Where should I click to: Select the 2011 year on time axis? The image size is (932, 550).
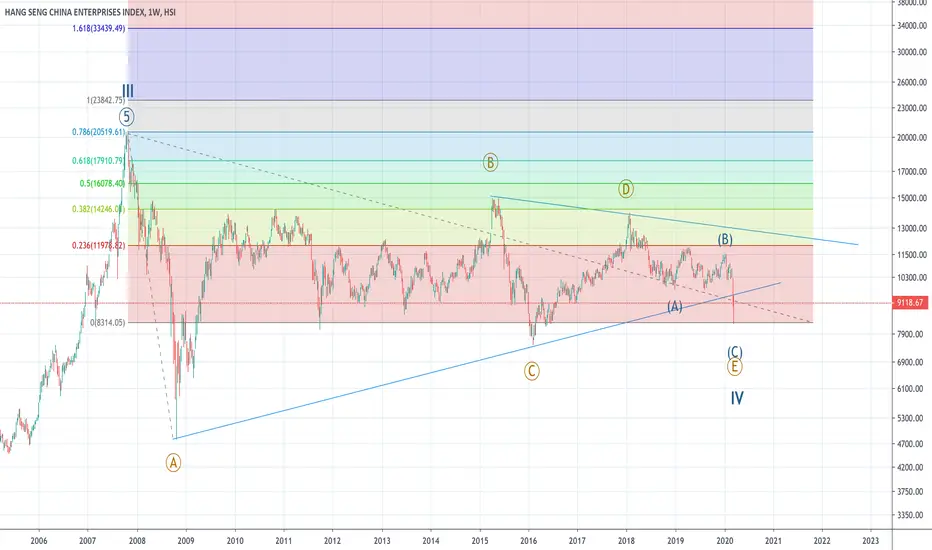pos(284,540)
